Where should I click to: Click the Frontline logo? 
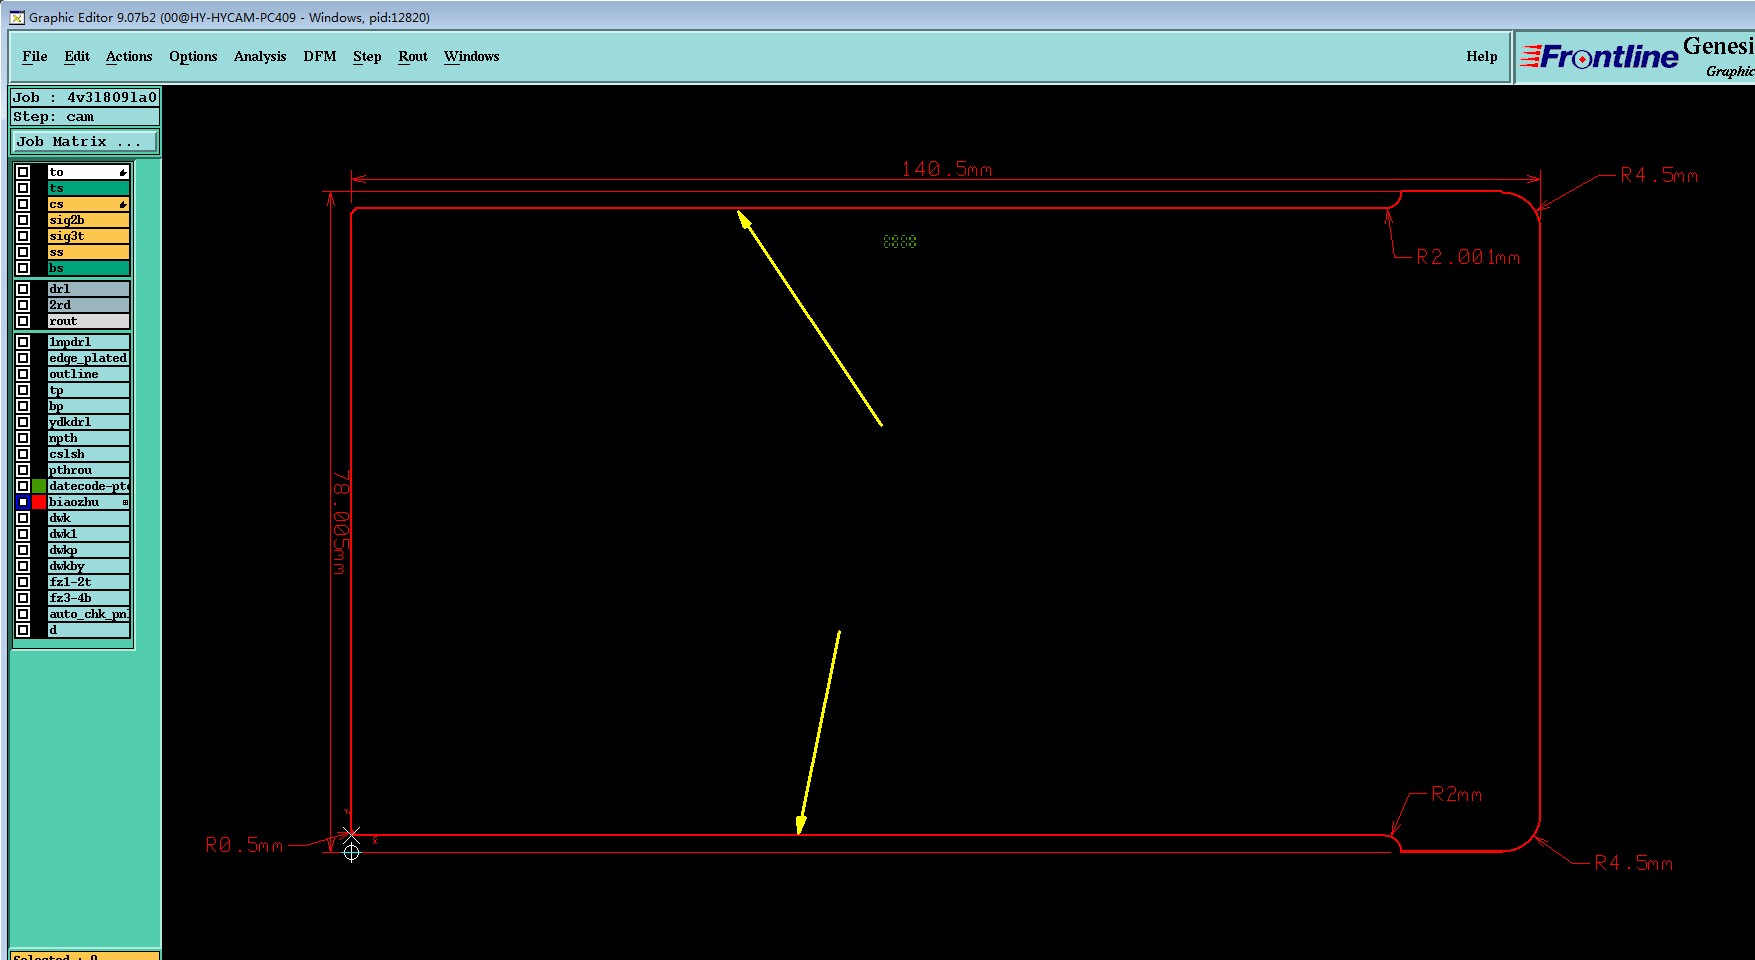(1599, 57)
